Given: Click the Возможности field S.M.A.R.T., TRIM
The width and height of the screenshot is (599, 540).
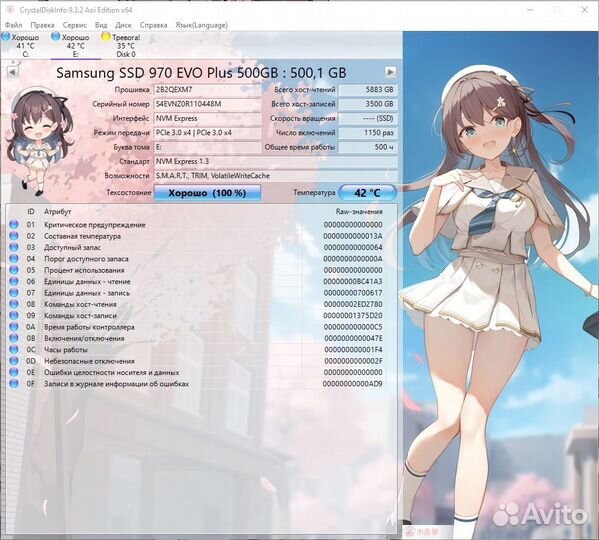Looking at the screenshot, I should click(275, 176).
